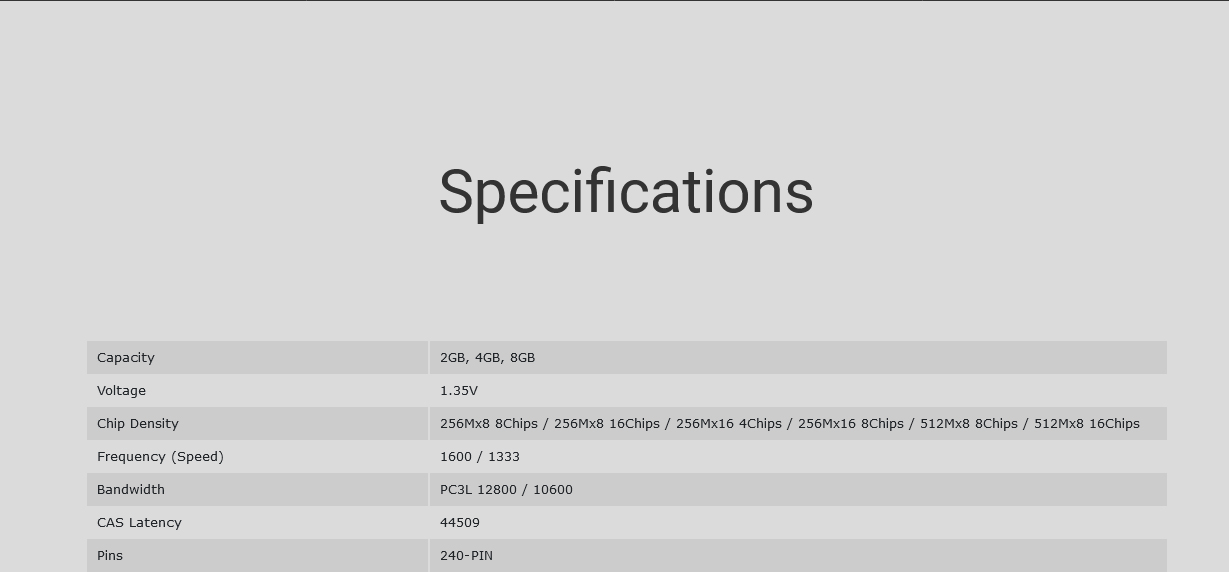Click the 240-PIN value

(466, 555)
